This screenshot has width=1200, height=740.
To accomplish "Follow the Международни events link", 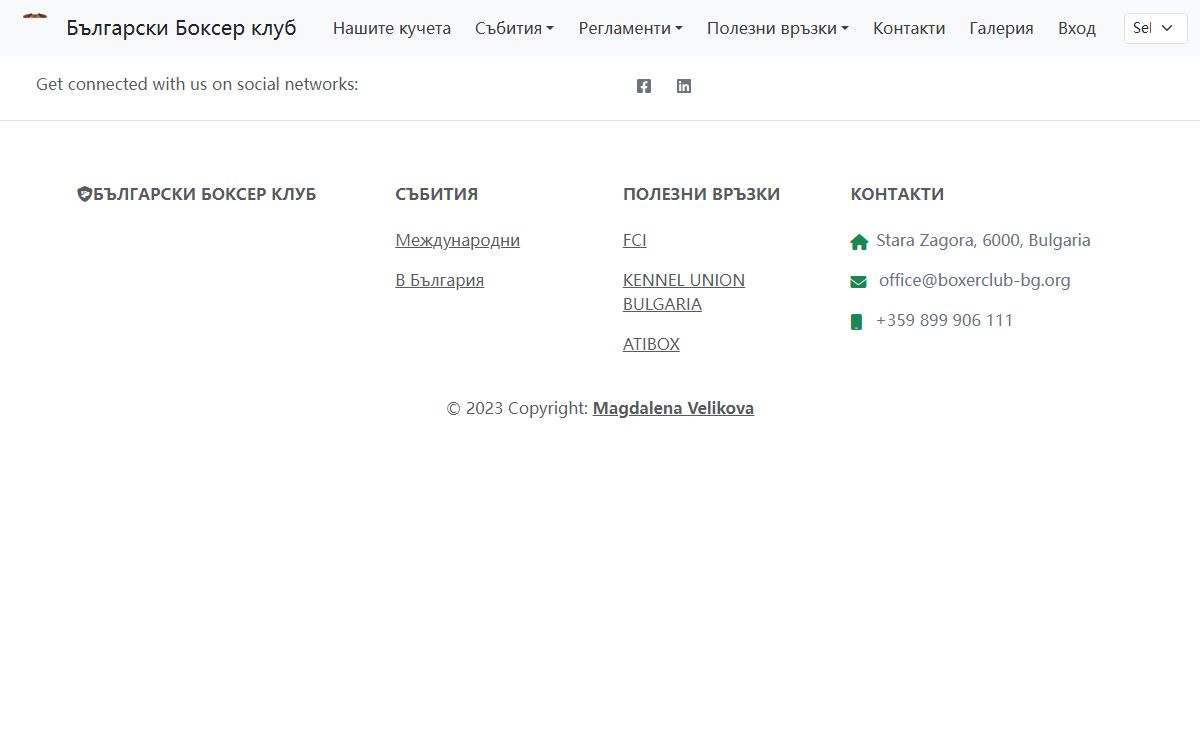I will point(457,240).
